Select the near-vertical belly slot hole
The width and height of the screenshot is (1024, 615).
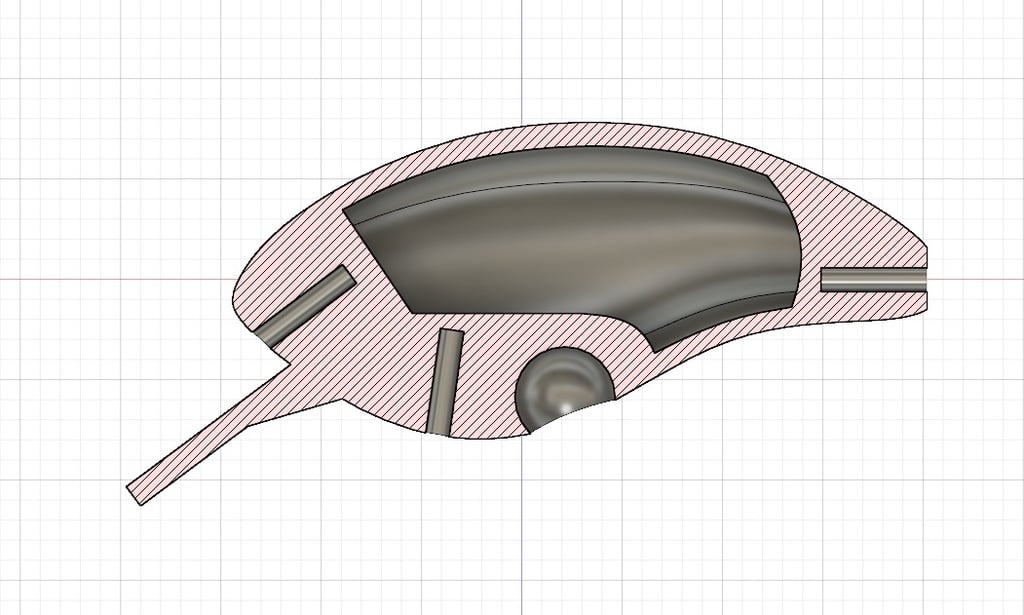pyautogui.click(x=444, y=382)
